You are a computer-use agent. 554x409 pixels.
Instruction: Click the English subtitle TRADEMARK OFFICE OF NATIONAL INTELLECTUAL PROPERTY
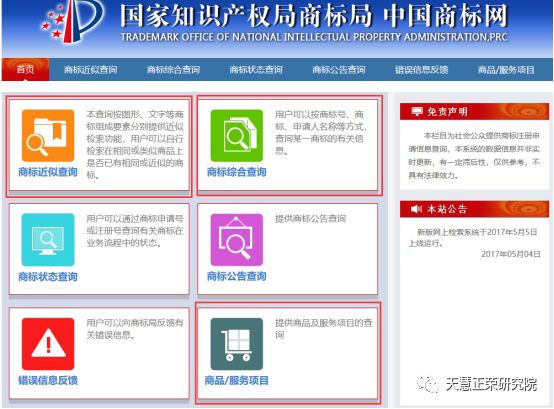pyautogui.click(x=314, y=37)
